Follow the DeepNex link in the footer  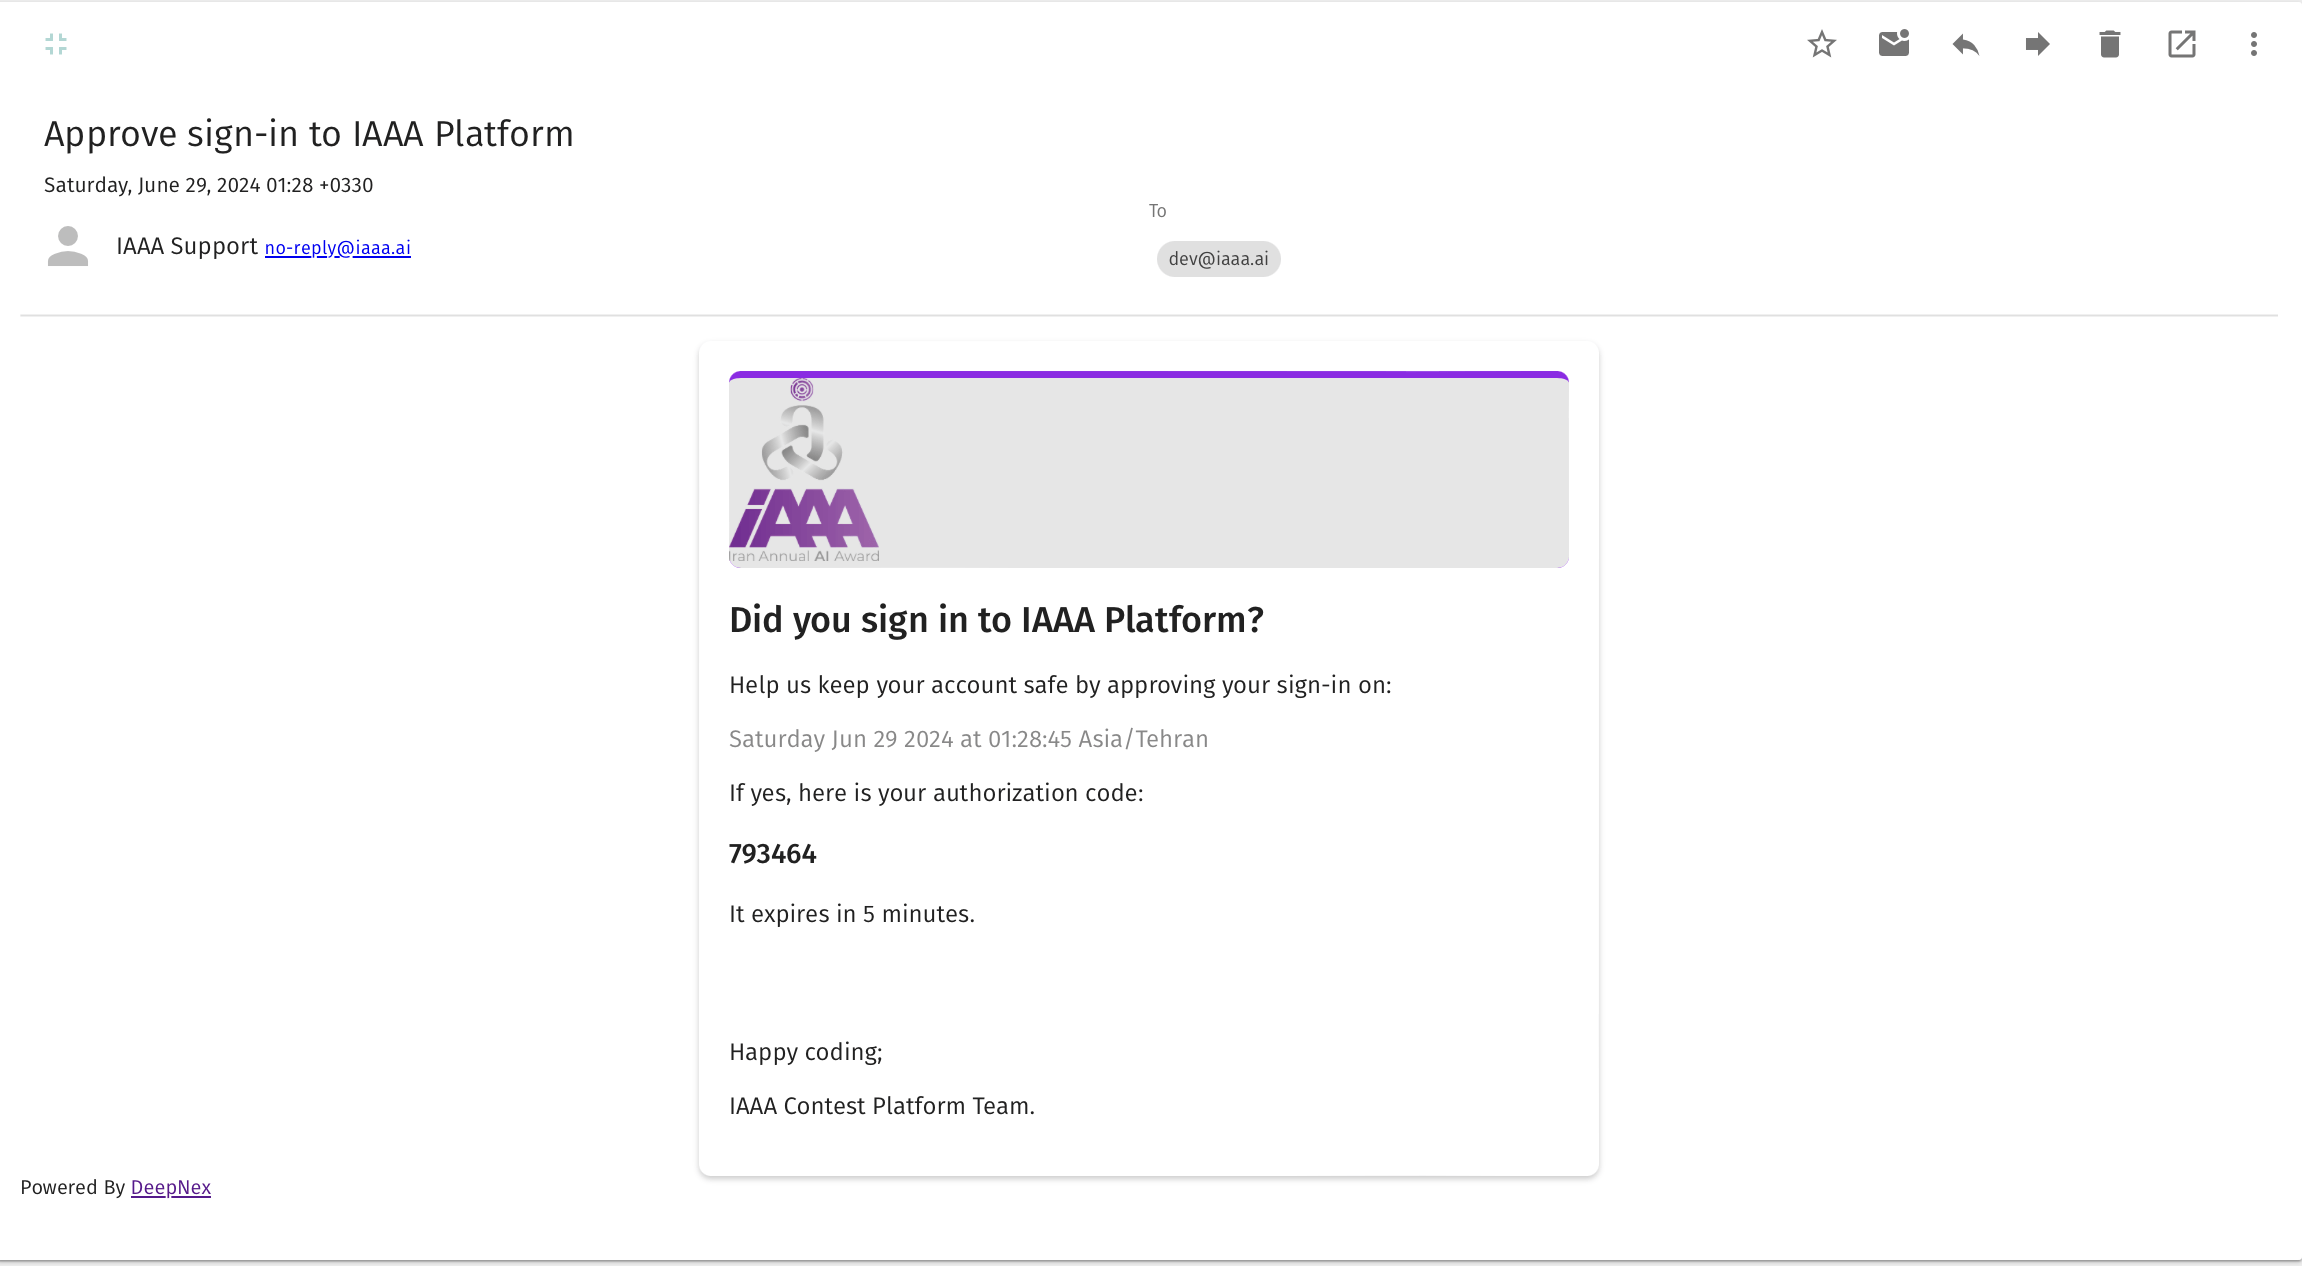(170, 1187)
